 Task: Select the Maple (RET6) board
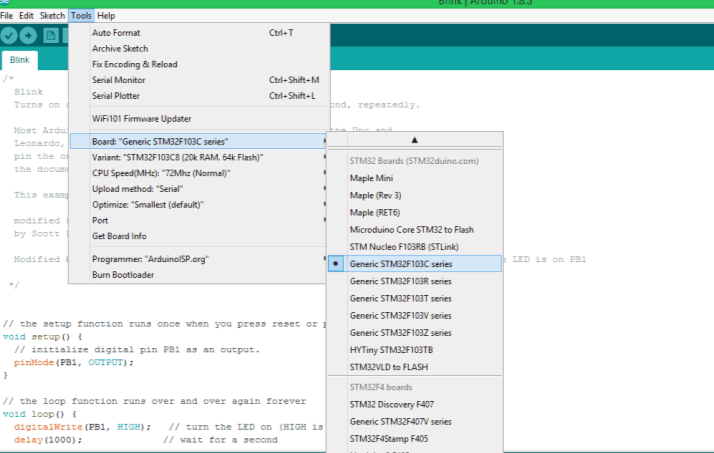pos(415,213)
